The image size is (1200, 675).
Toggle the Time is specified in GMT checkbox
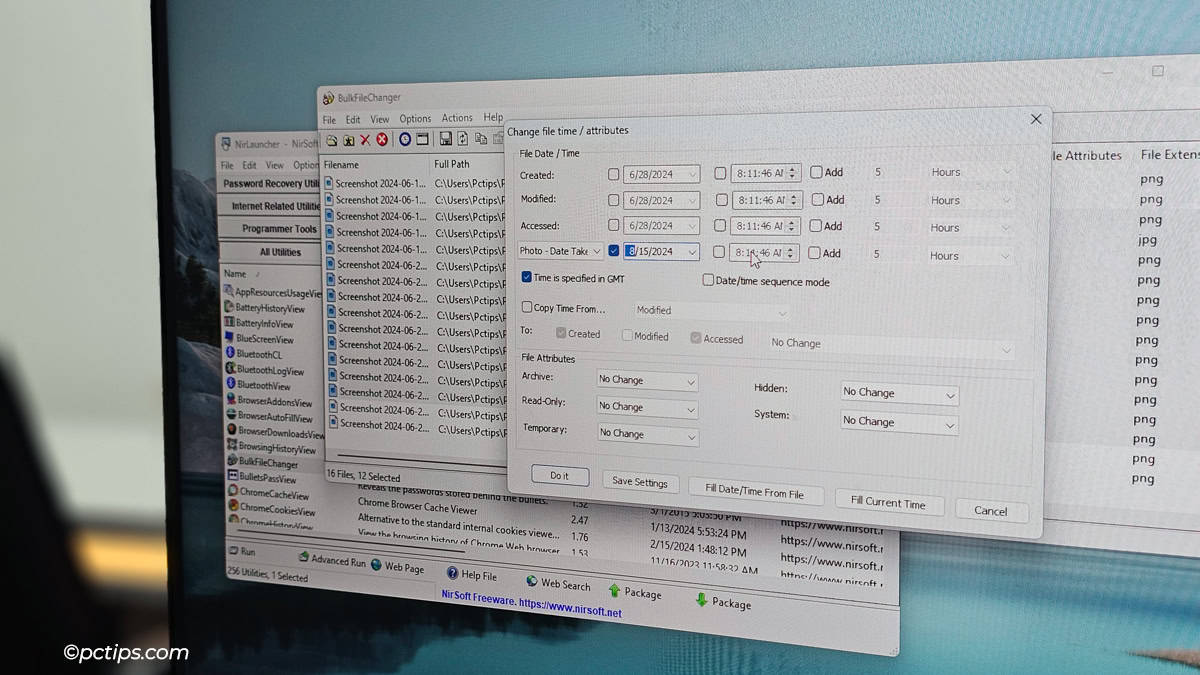tap(528, 278)
